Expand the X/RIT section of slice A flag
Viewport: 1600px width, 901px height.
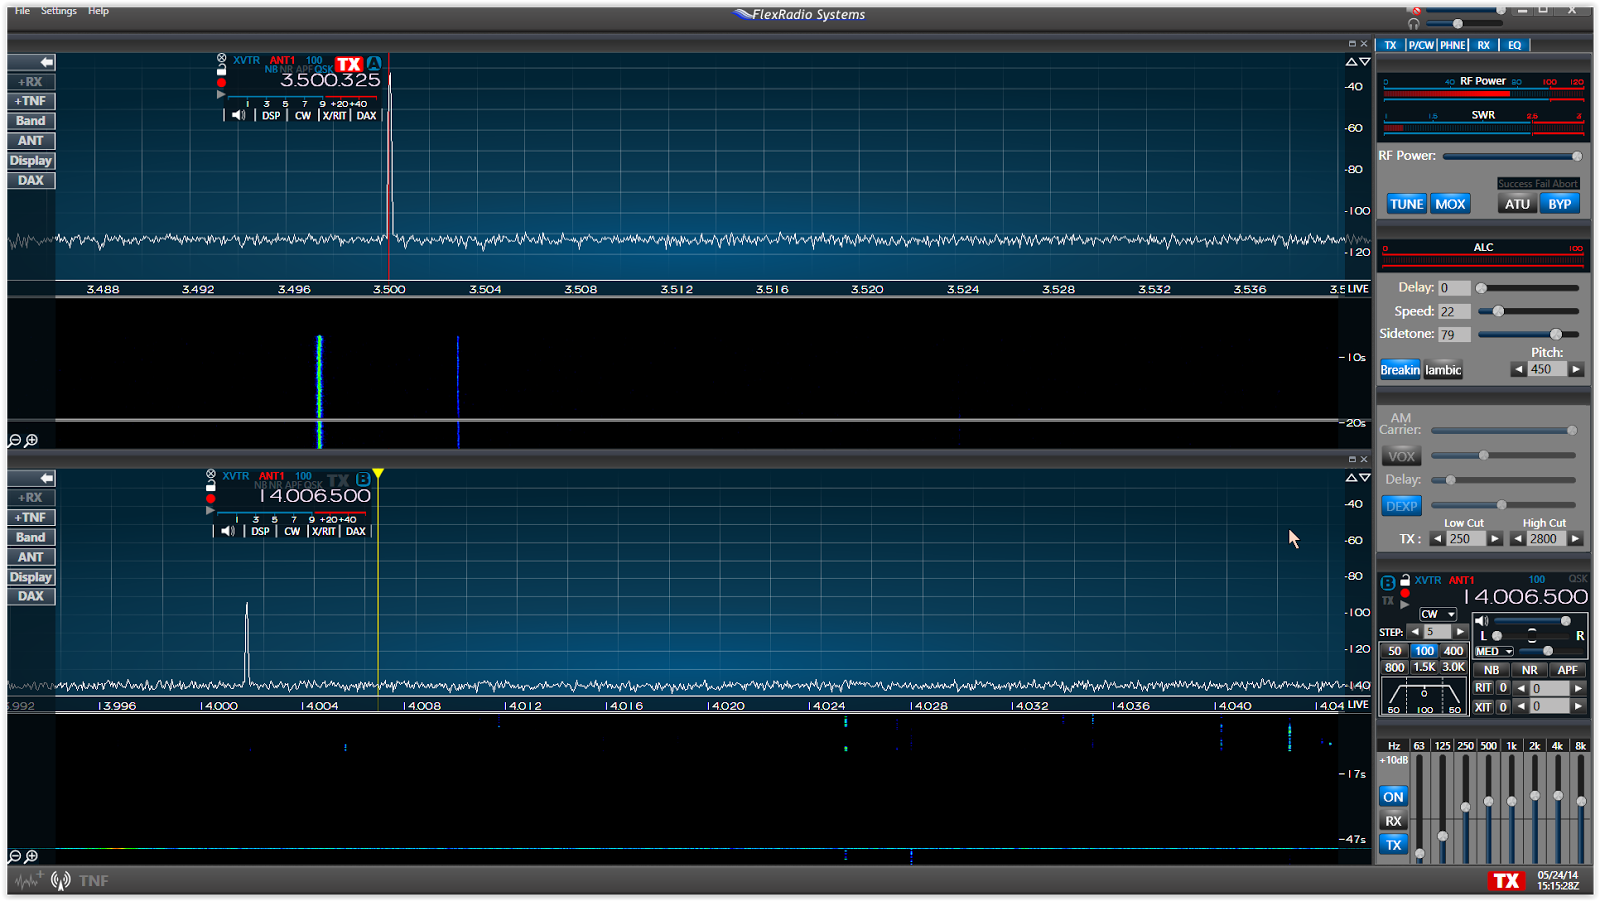[334, 116]
